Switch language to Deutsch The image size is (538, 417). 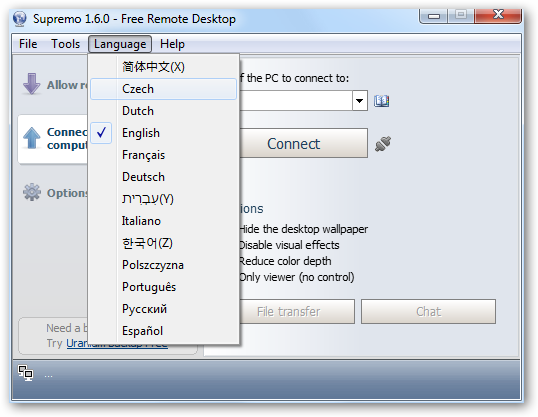(163, 177)
